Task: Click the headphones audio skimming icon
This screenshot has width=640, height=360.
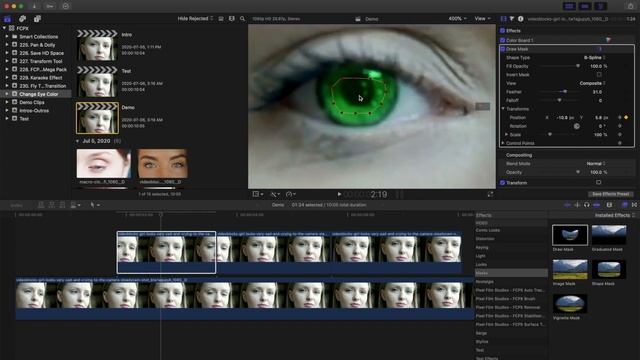Action: pyautogui.click(x=587, y=205)
